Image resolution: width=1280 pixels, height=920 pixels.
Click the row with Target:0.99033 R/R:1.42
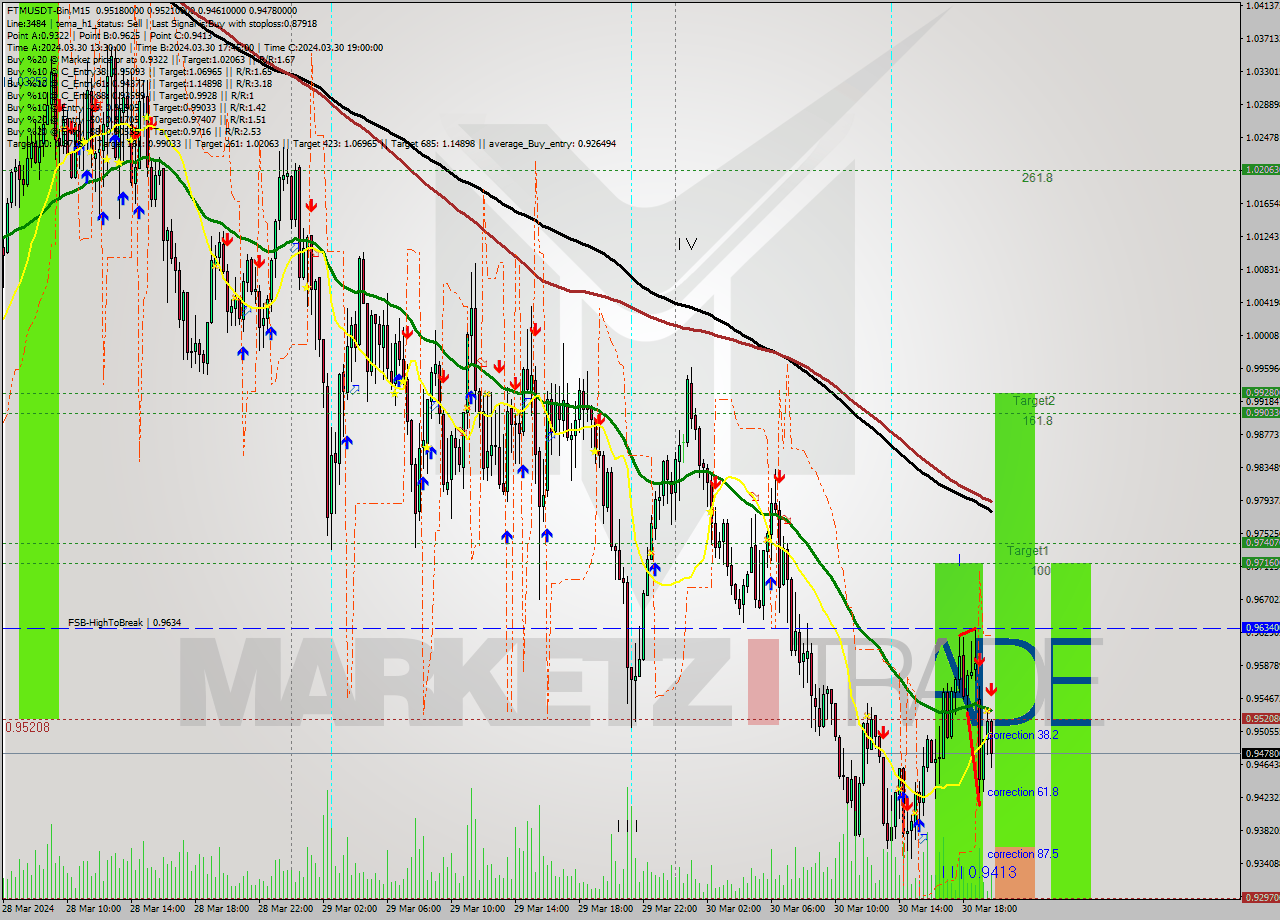click(x=136, y=107)
